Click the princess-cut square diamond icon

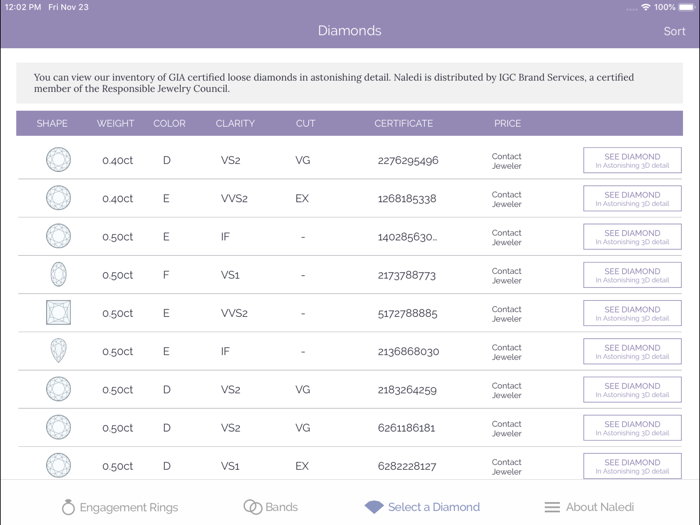[58, 313]
